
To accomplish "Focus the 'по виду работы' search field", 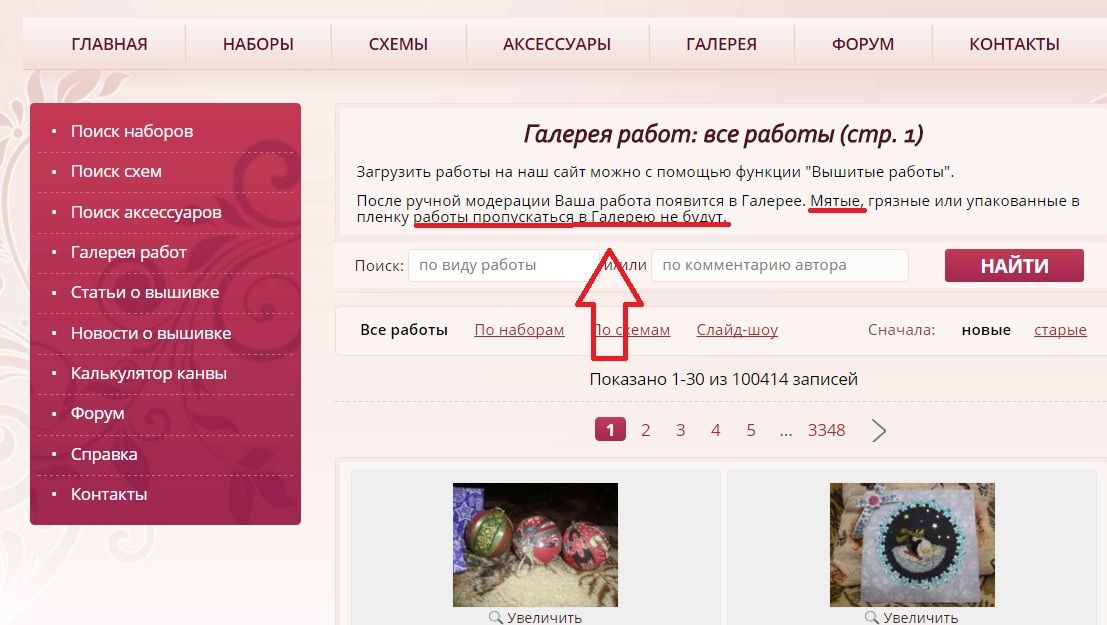I will 503,266.
